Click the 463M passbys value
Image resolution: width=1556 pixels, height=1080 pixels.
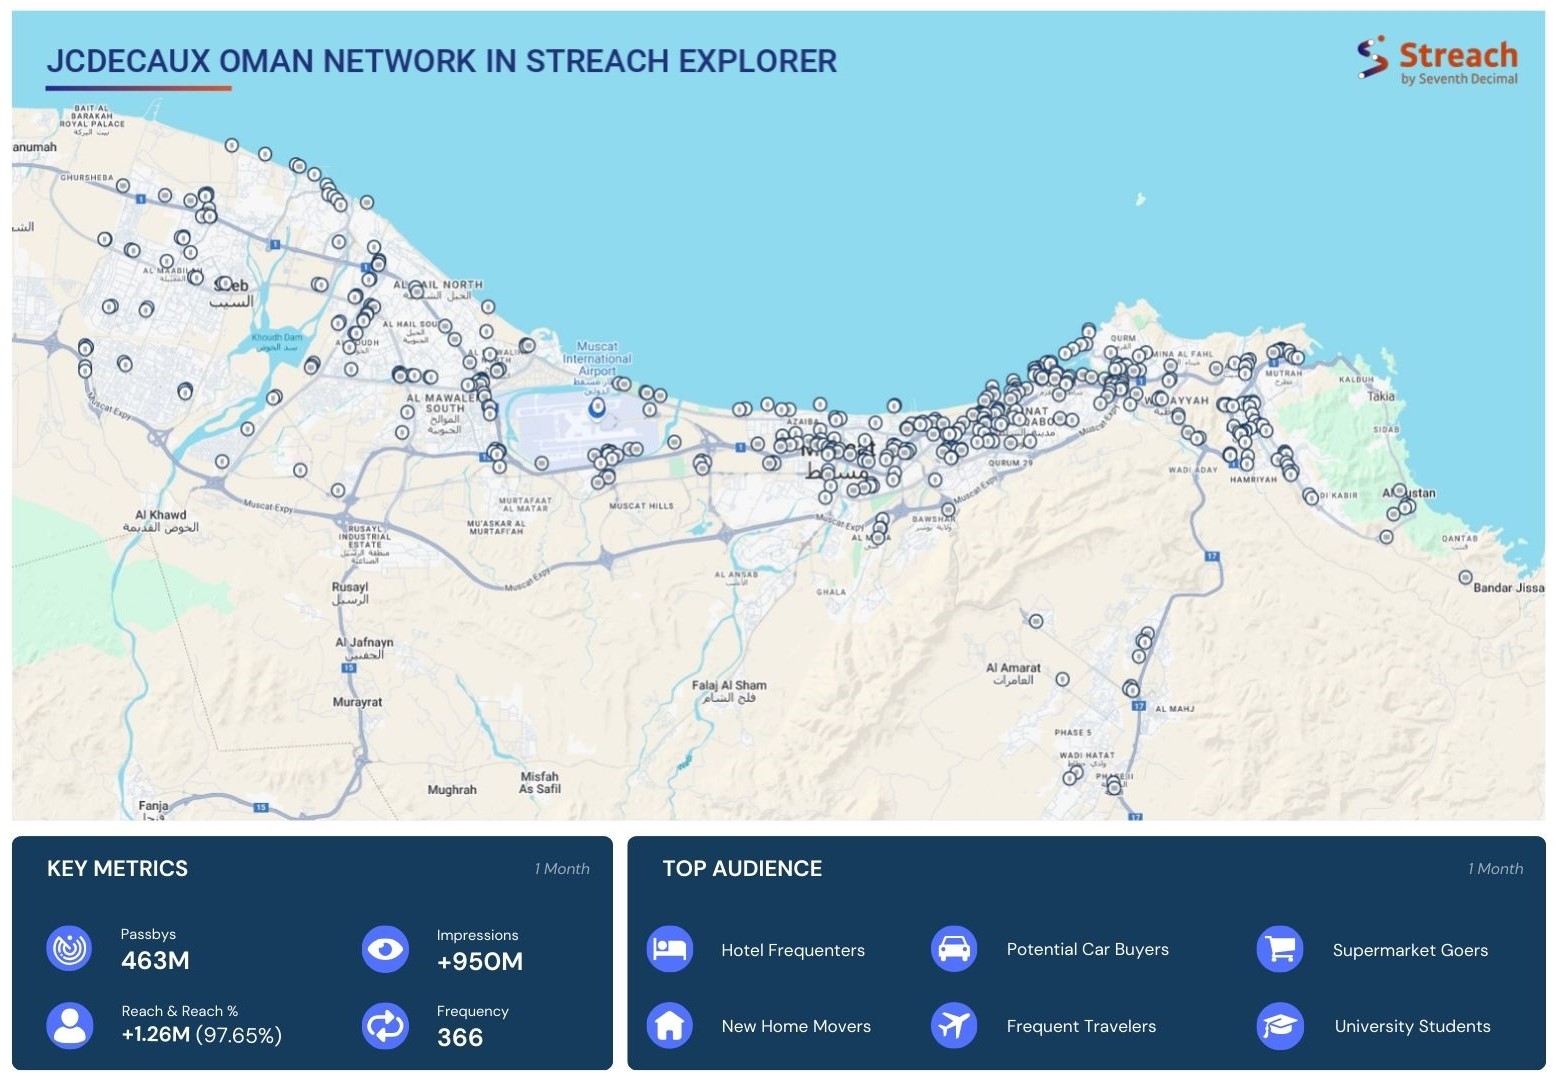[155, 961]
